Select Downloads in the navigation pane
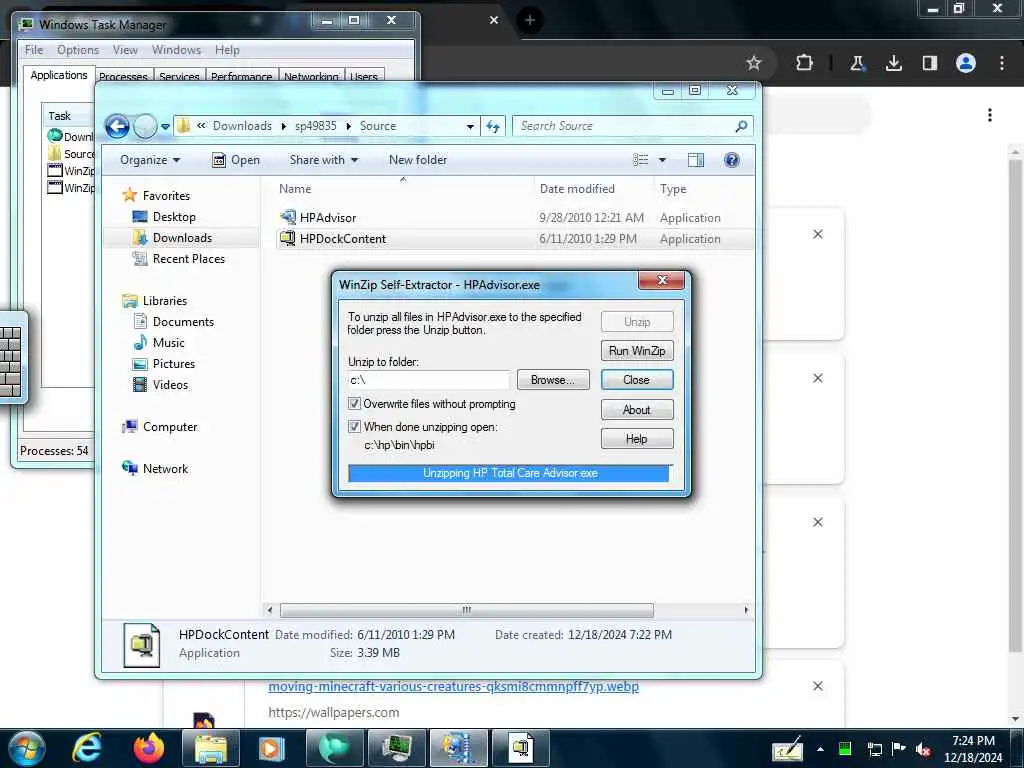The width and height of the screenshot is (1024, 768). point(182,238)
